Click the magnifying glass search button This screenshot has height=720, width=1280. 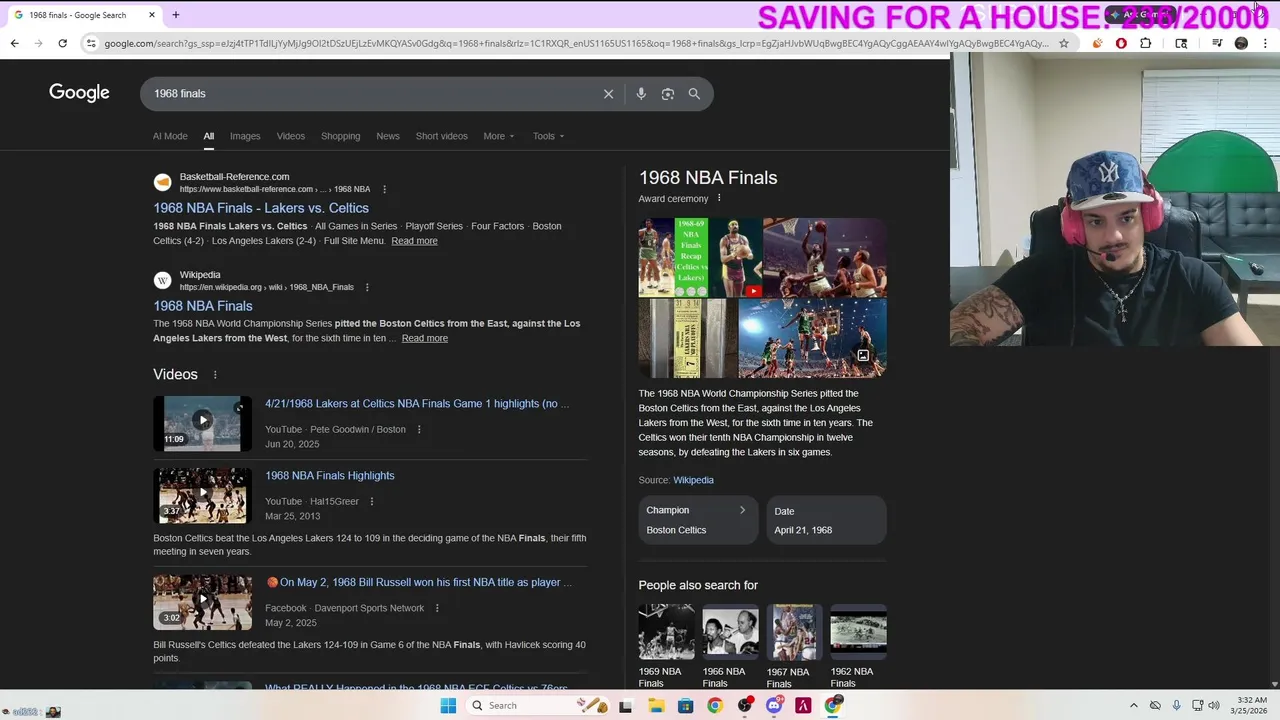pyautogui.click(x=694, y=94)
